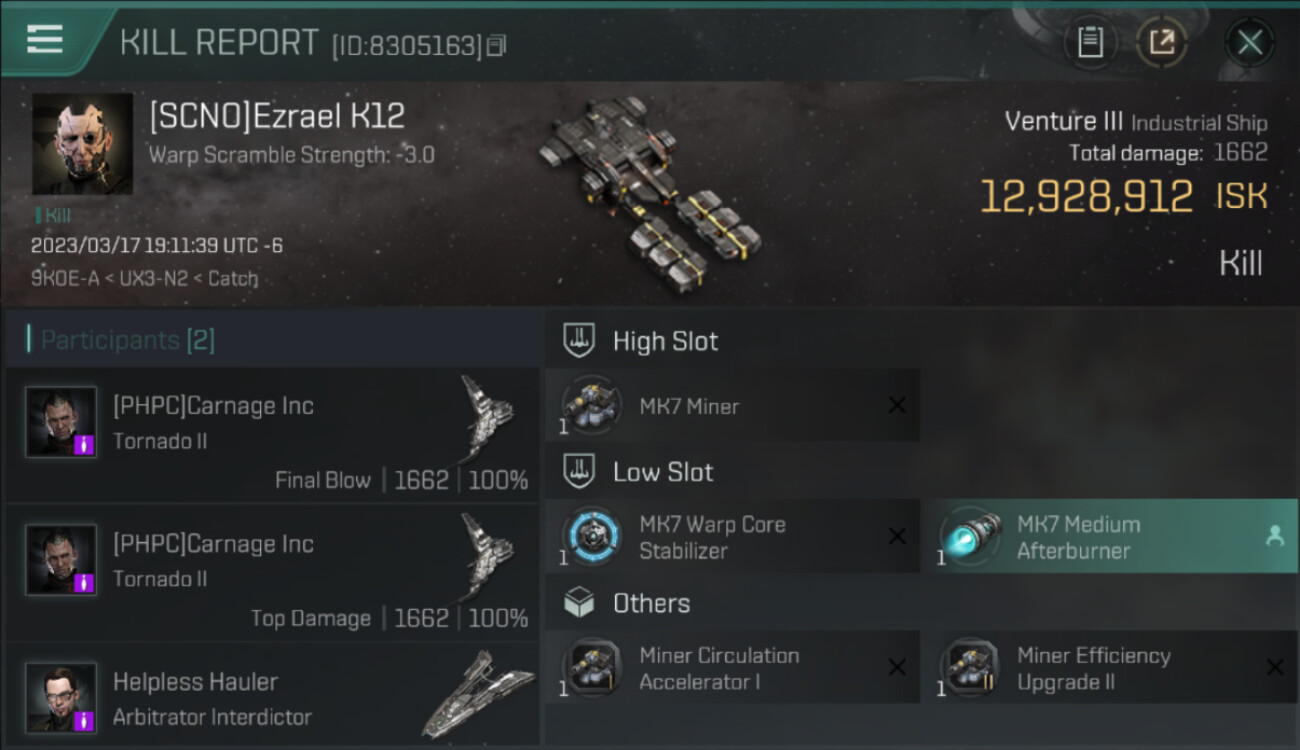Open the clipboard report icon
Viewport: 1300px width, 750px height.
coord(1090,42)
